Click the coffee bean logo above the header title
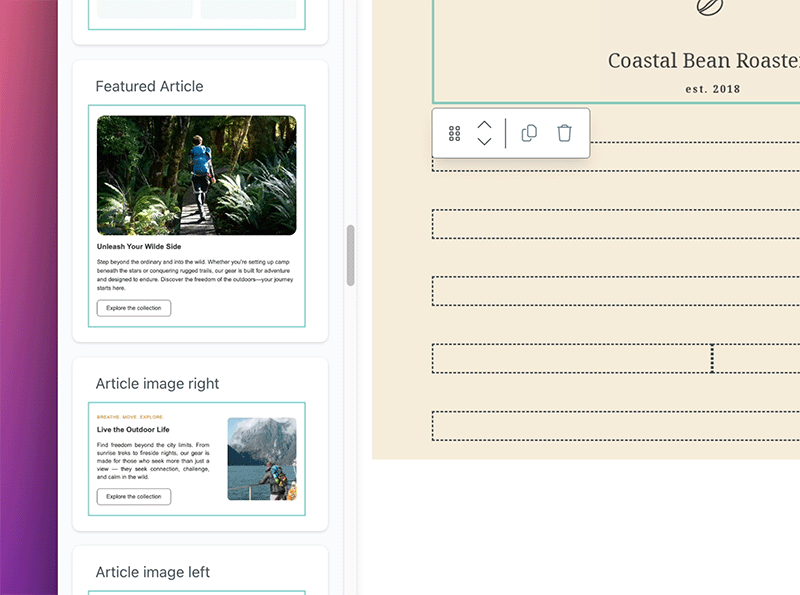800x595 pixels. coord(710,8)
